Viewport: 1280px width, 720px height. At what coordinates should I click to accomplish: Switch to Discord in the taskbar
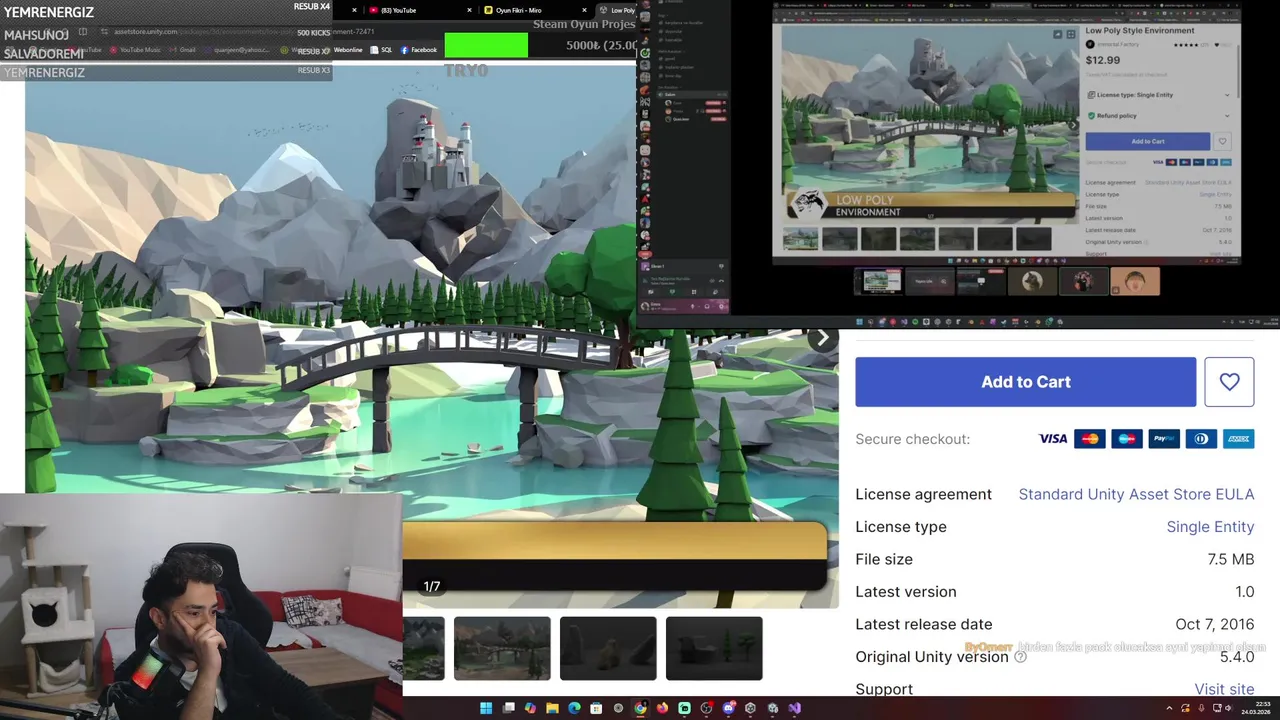tap(728, 708)
